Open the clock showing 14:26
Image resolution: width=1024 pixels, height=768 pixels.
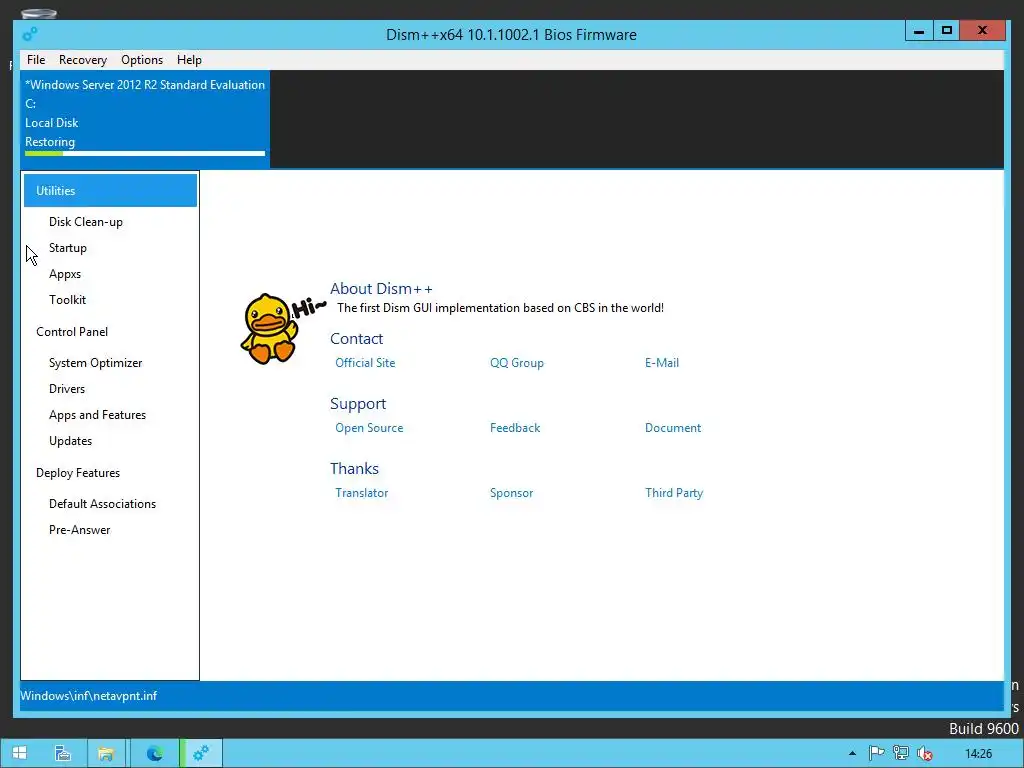978,754
